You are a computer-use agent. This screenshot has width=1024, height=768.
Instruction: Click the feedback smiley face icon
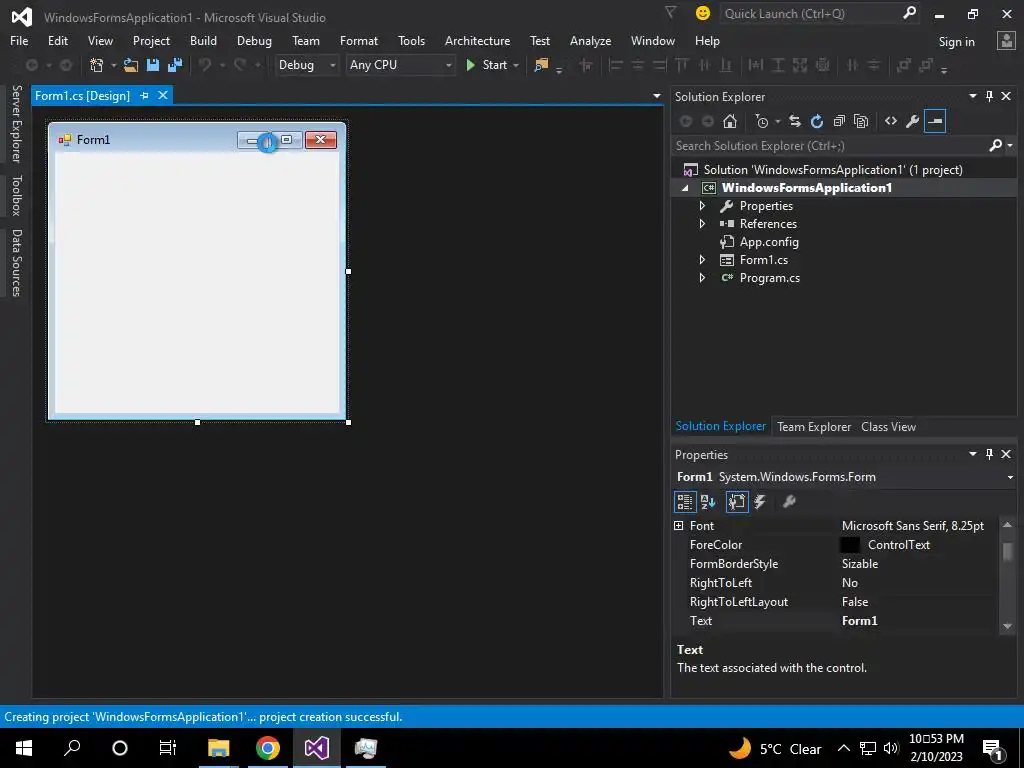pyautogui.click(x=703, y=13)
